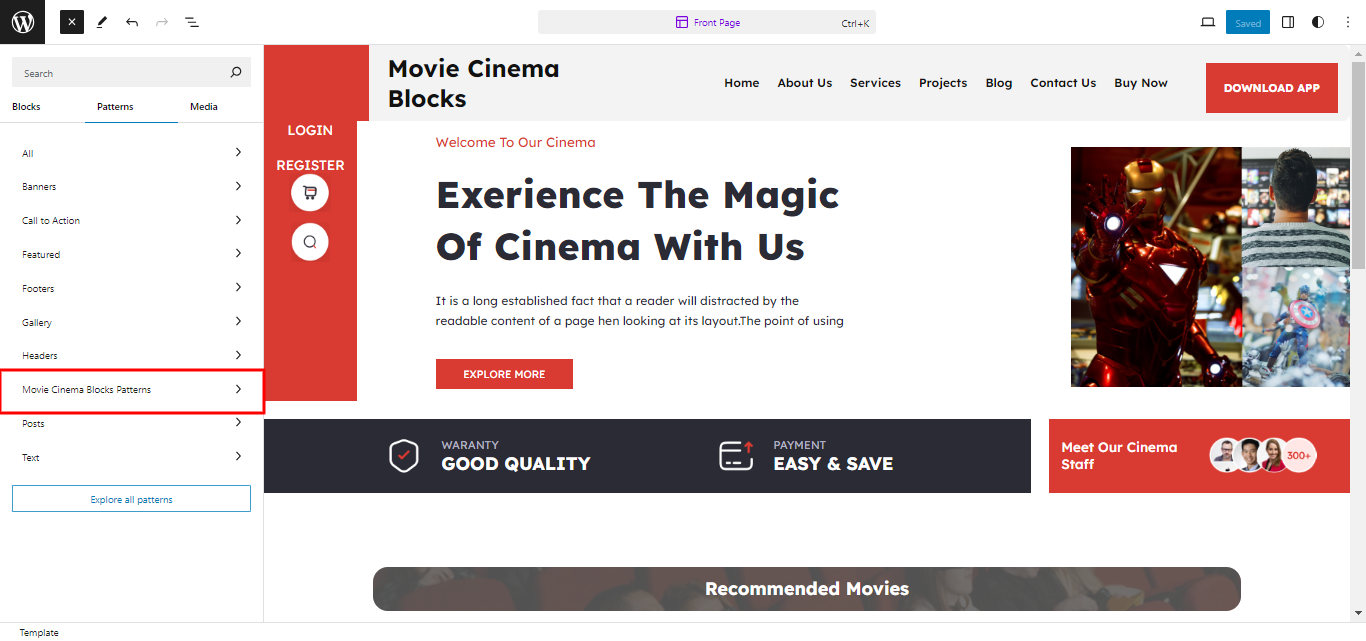Click in the Search input field
The image size is (1366, 641).
(120, 73)
